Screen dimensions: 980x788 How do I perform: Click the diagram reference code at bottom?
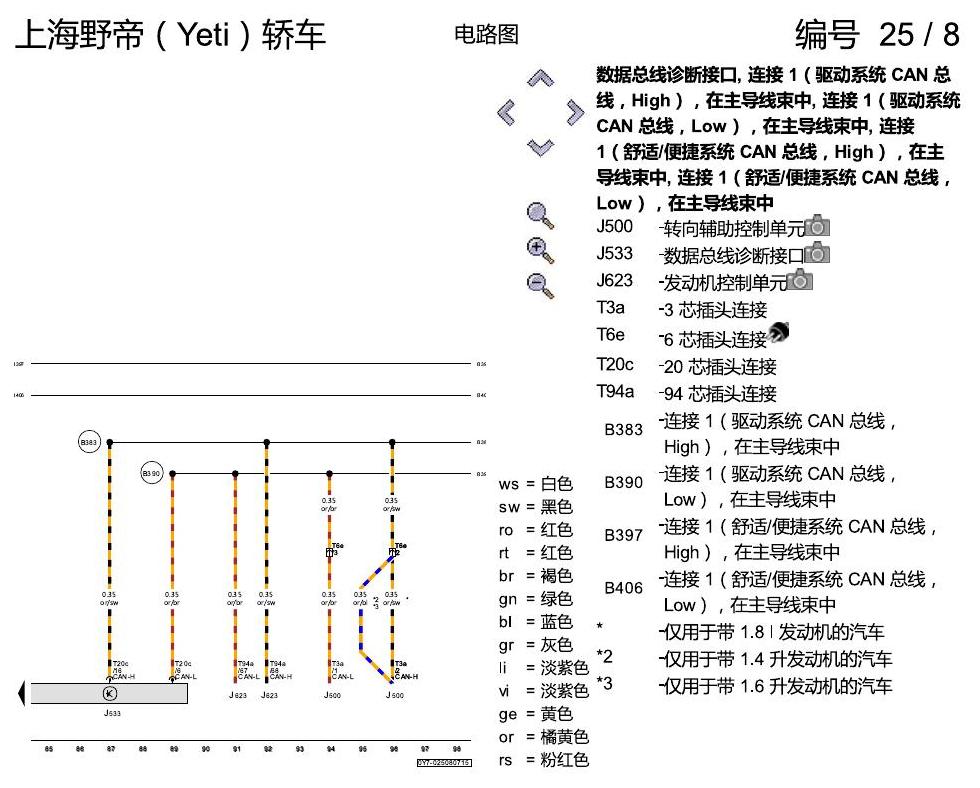444,763
